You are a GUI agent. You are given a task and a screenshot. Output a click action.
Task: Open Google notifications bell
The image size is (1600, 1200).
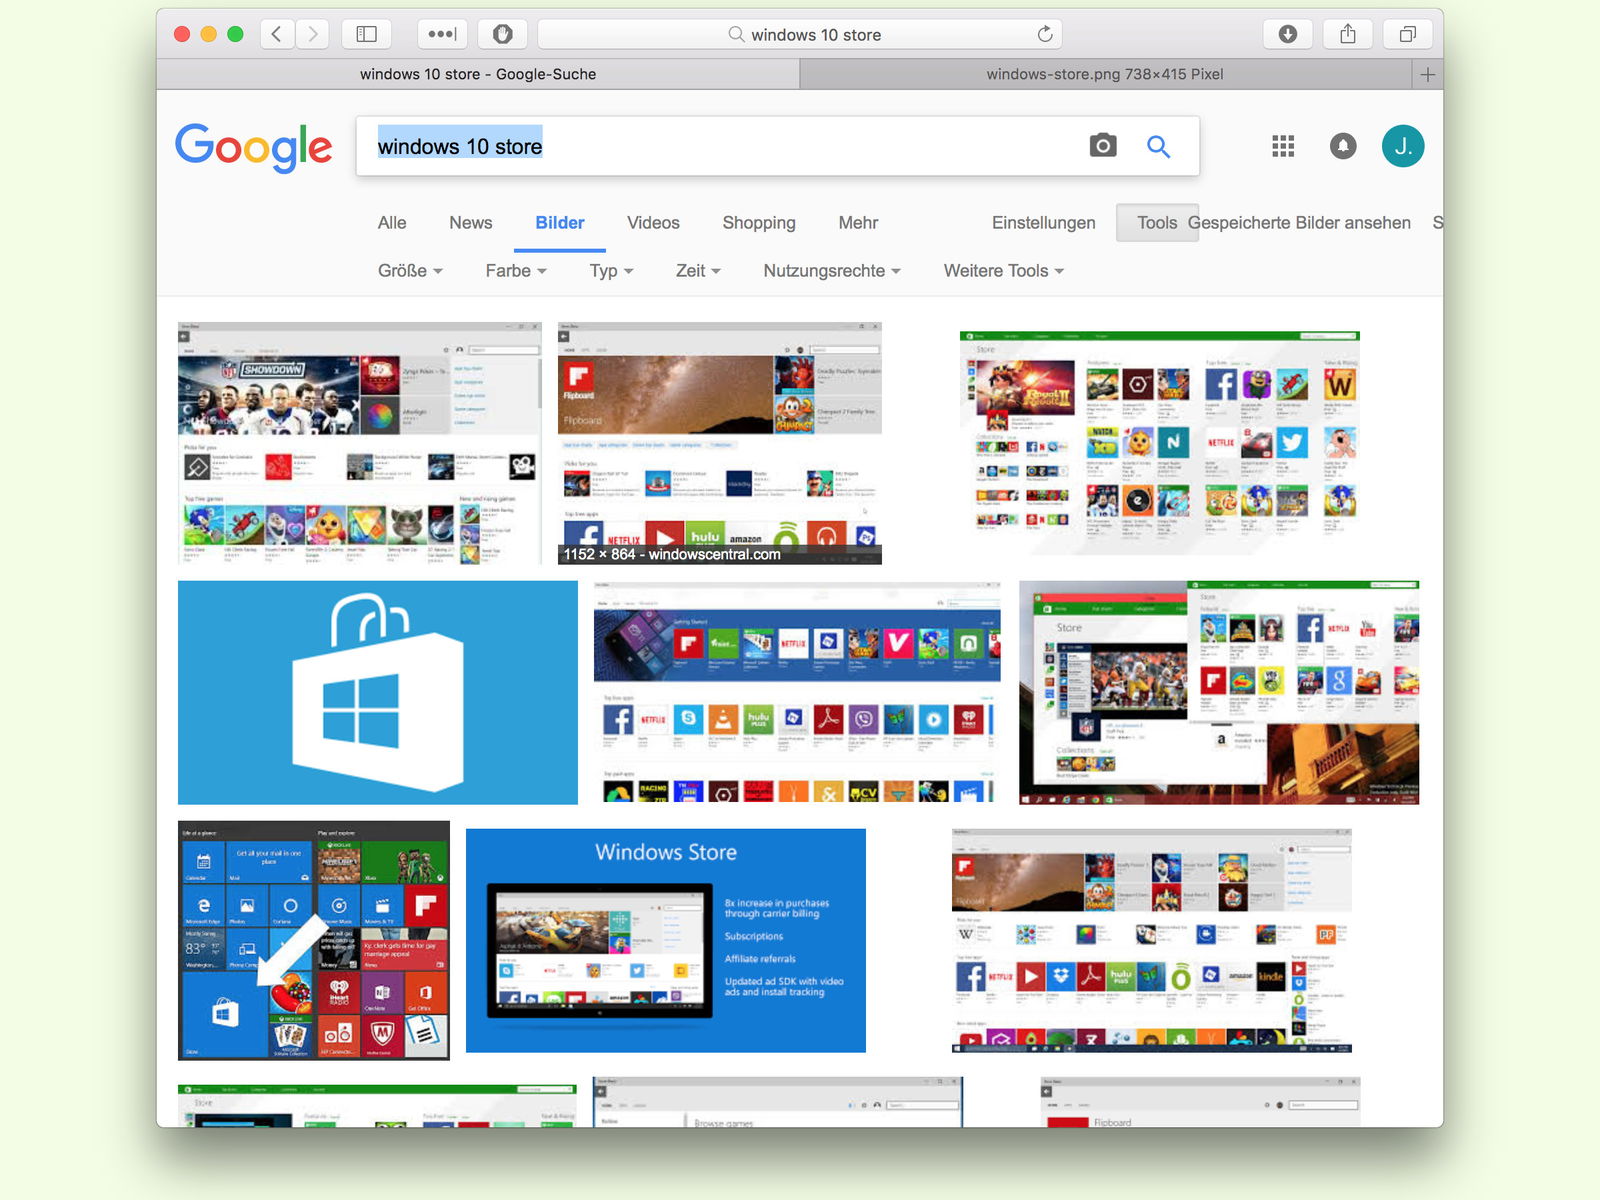click(1343, 146)
